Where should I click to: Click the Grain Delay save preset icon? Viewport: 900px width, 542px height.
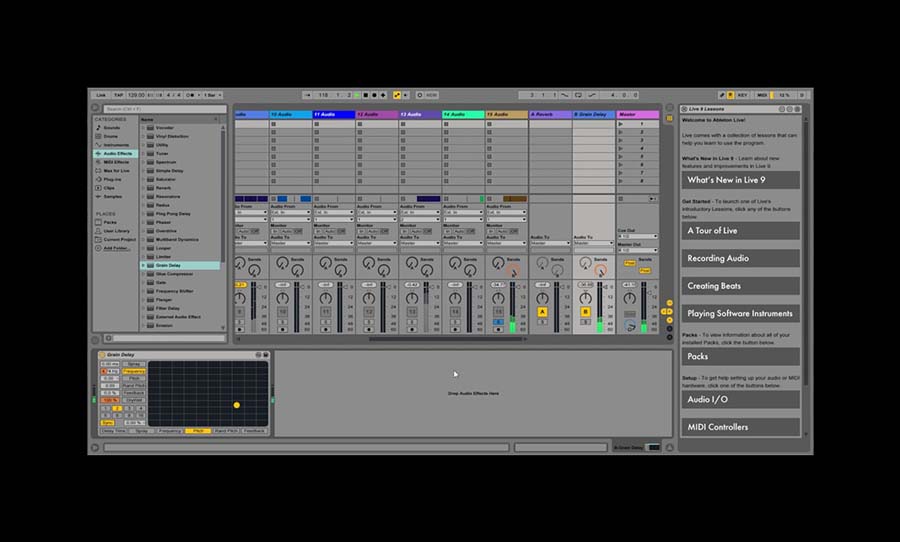tap(266, 355)
